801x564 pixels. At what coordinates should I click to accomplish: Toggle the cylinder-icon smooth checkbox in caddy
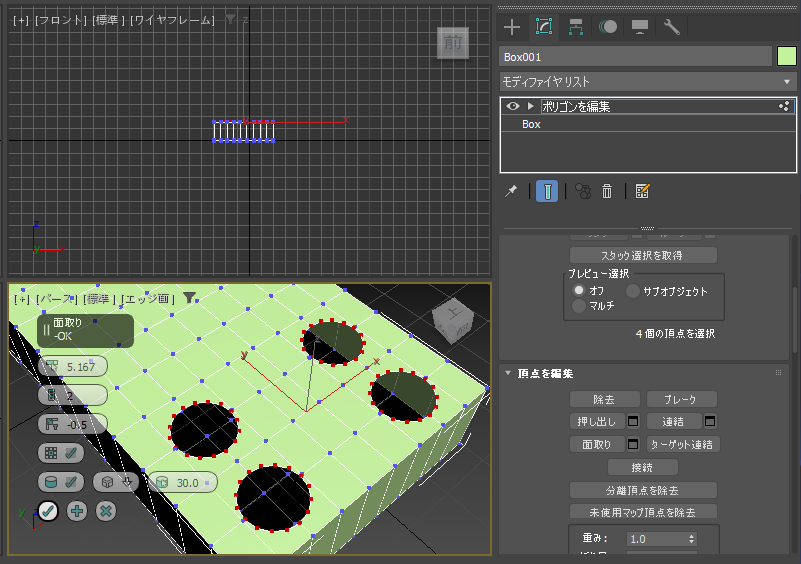click(x=61, y=482)
